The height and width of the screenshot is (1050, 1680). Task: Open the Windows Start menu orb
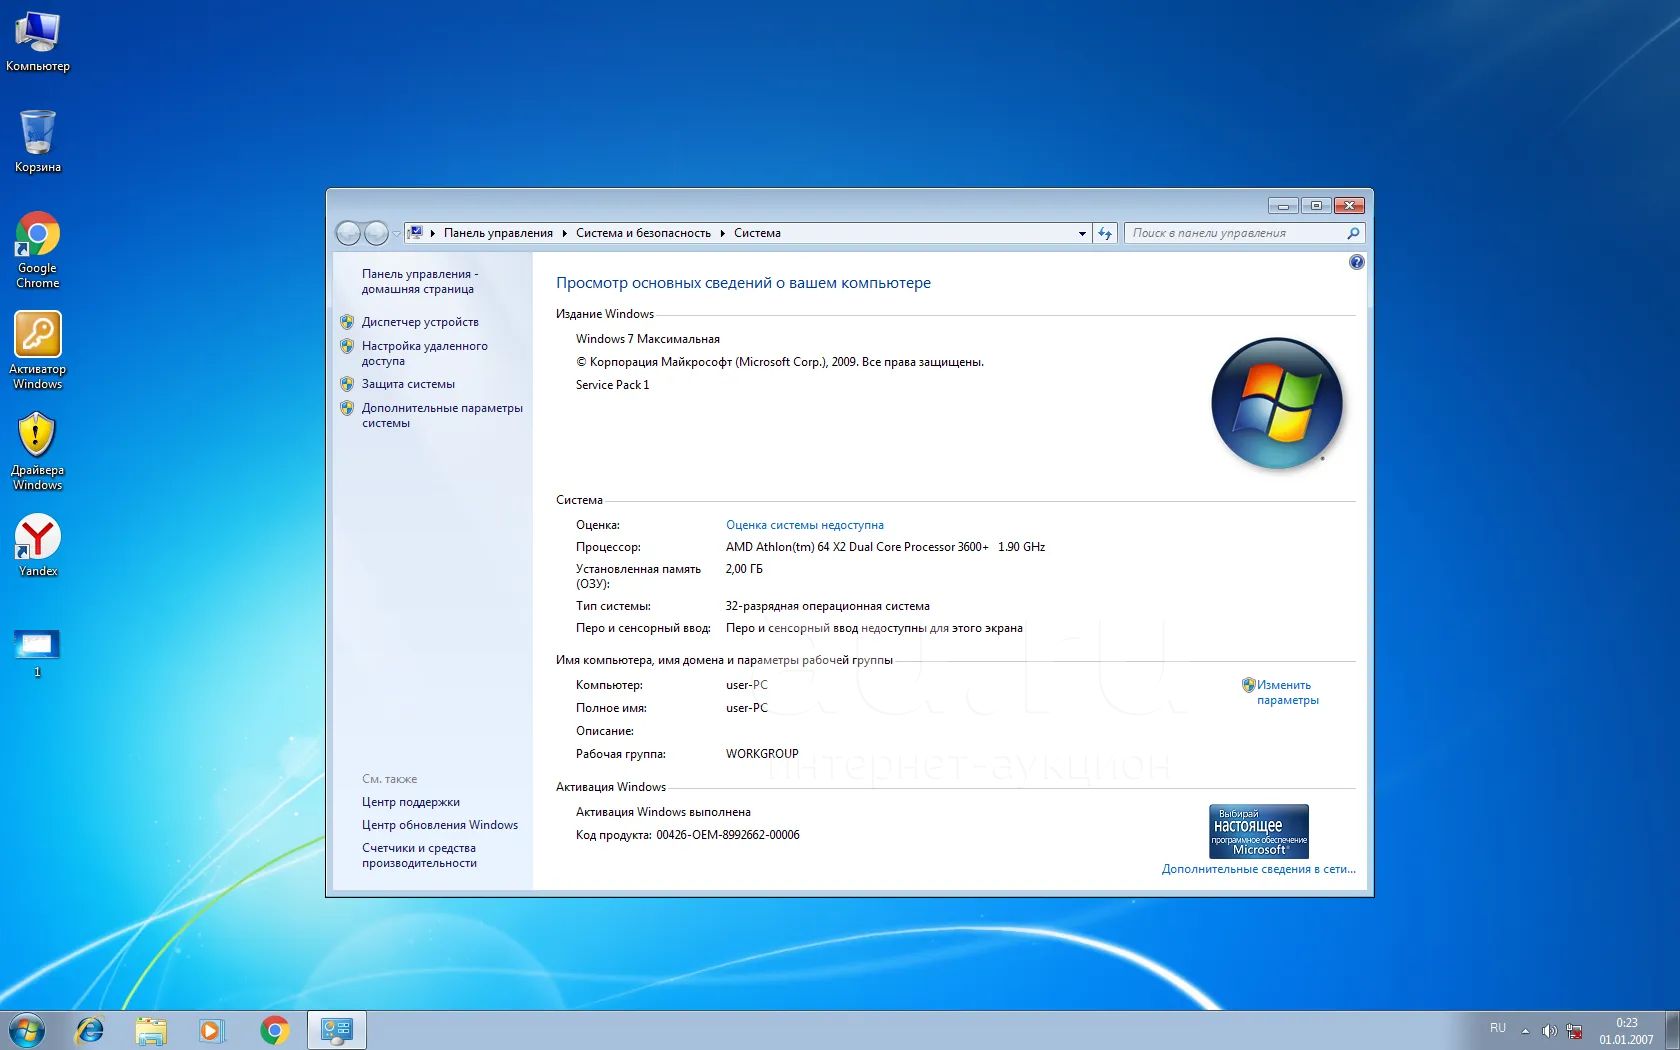tap(27, 1030)
